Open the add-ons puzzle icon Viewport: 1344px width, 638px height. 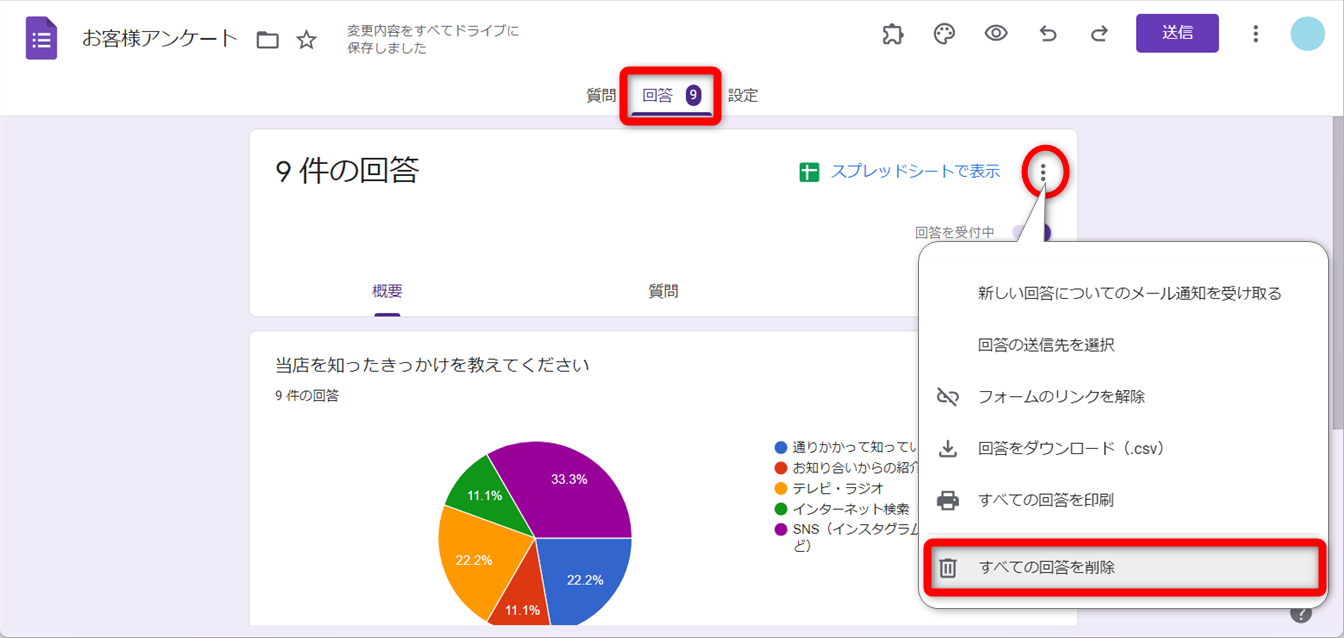(892, 34)
